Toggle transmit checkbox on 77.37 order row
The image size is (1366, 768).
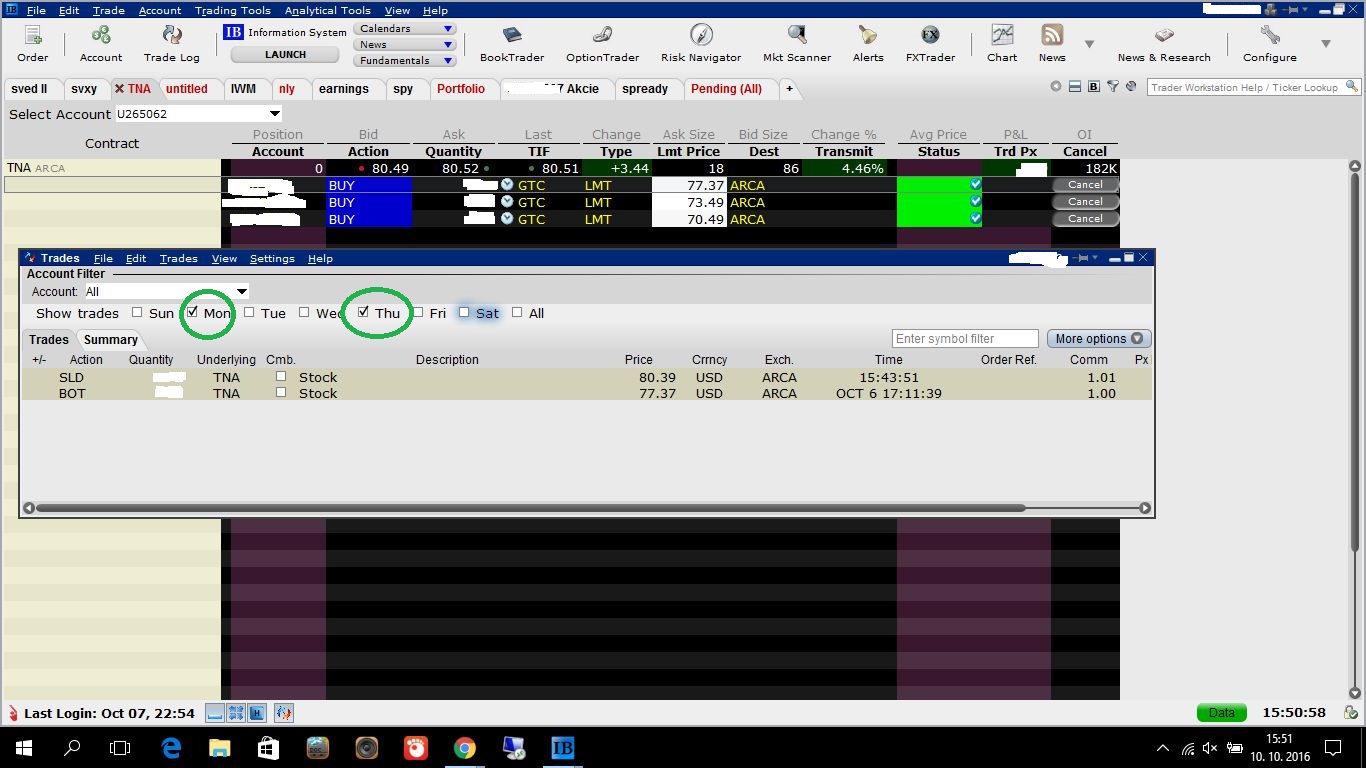pyautogui.click(x=976, y=184)
